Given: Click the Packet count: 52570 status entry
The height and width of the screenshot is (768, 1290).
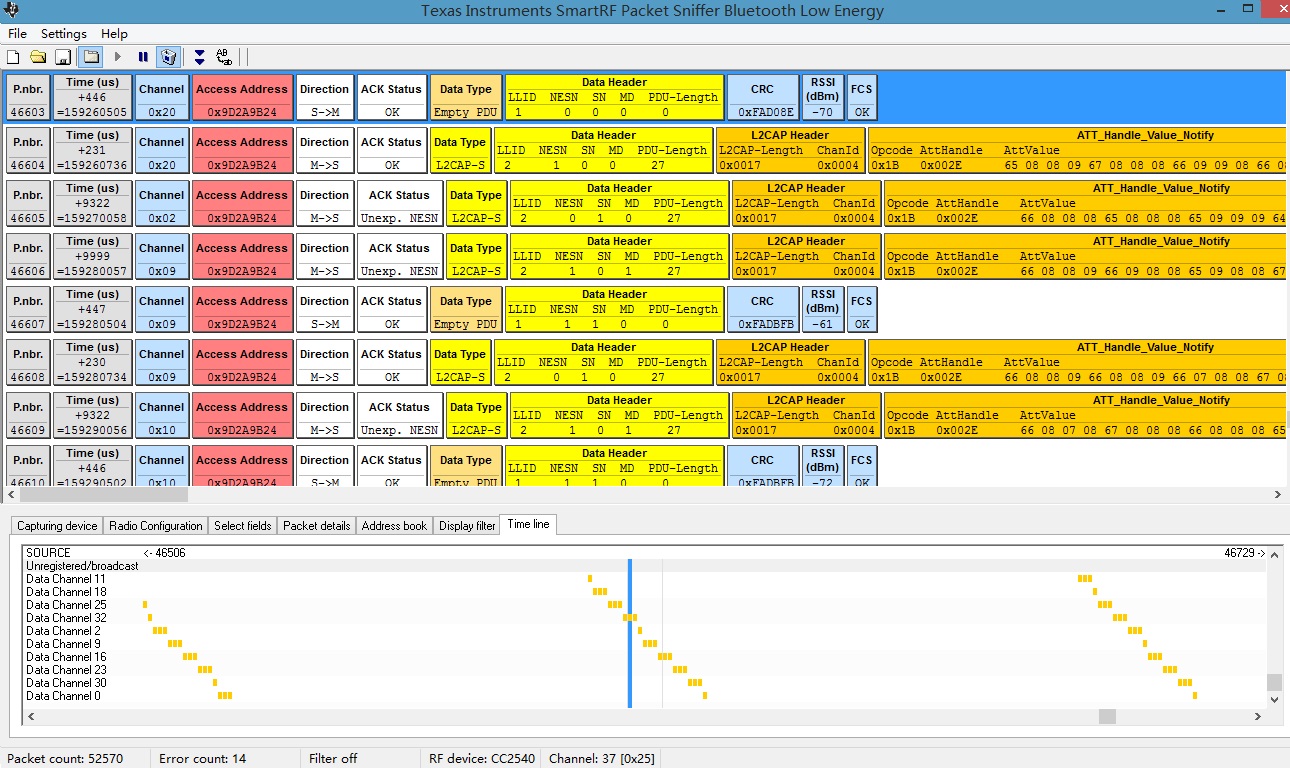Looking at the screenshot, I should click(65, 759).
